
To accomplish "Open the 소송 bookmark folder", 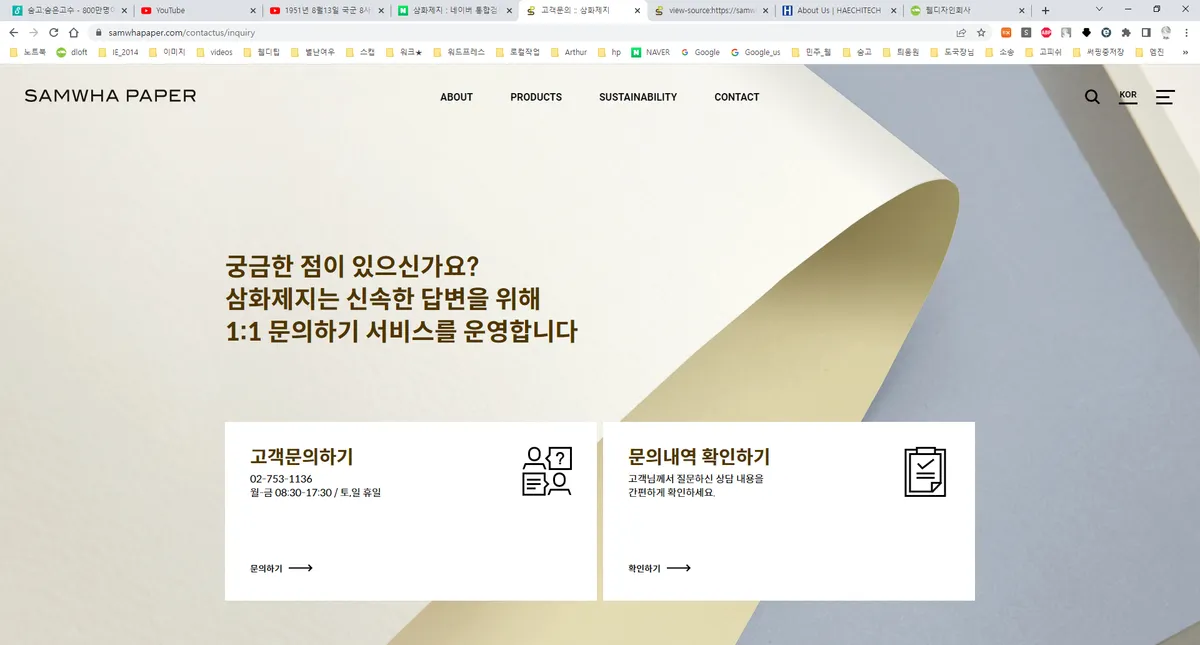I will click(x=999, y=52).
